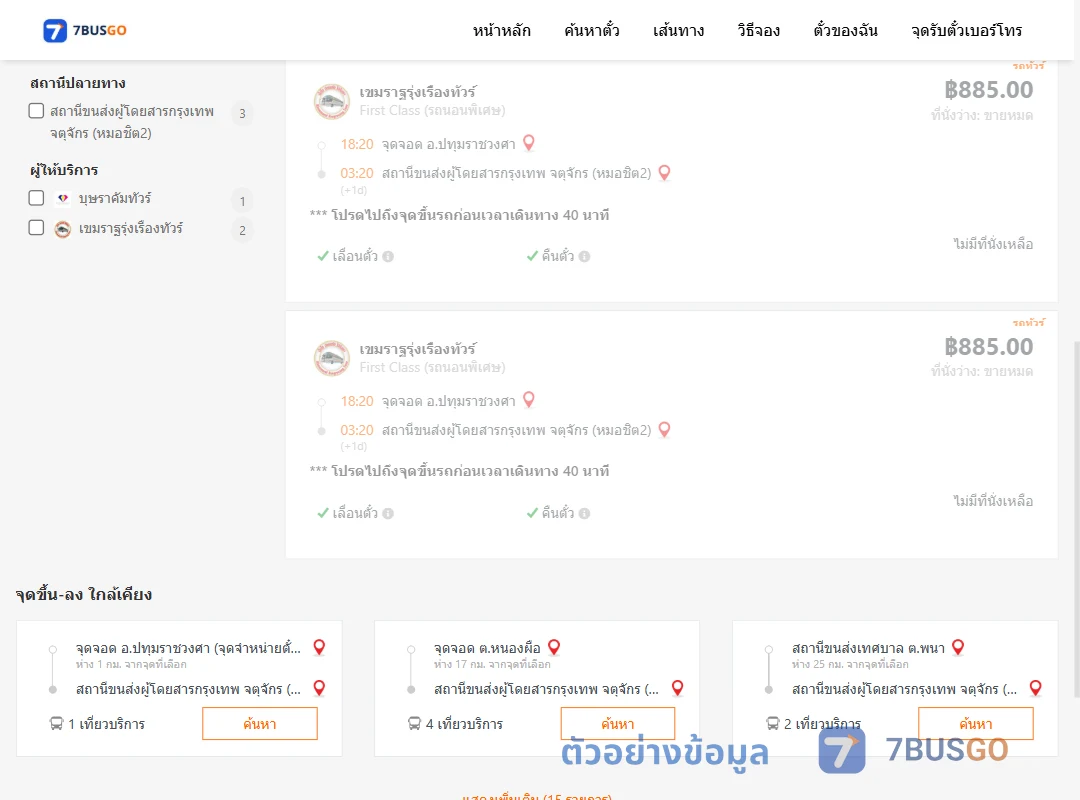Click ไม่มีที่นั่งเหลือ text on second card

pos(993,501)
